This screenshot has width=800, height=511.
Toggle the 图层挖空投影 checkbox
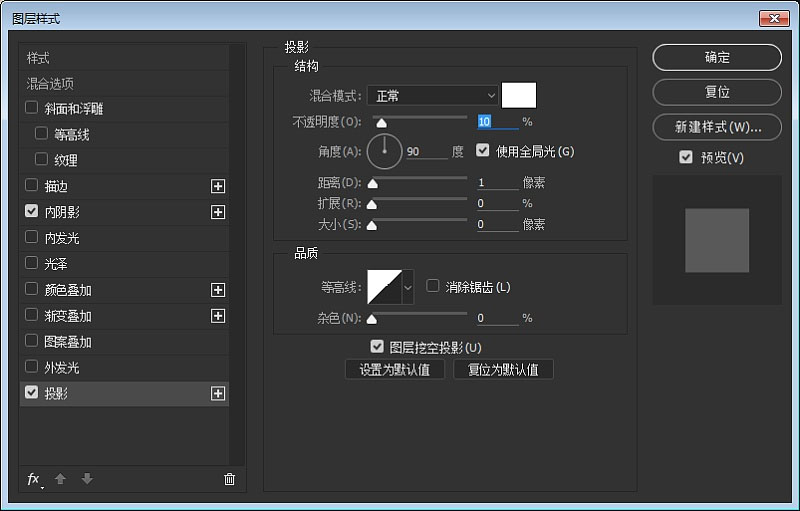coord(377,347)
